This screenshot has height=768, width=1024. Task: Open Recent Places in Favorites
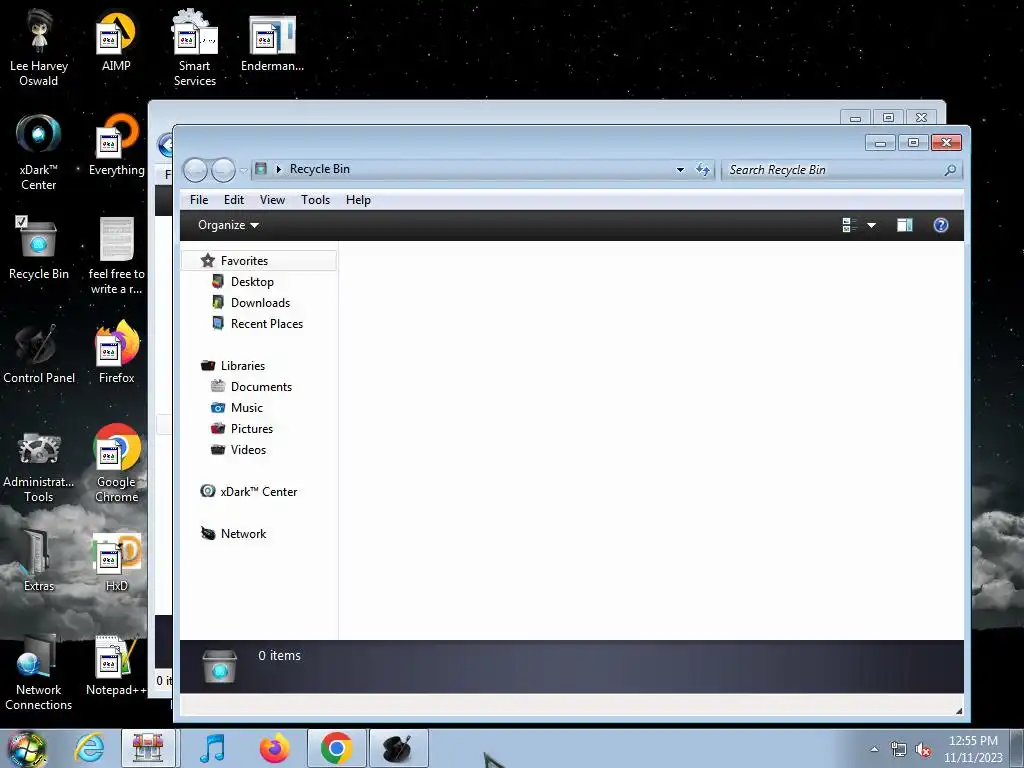266,323
